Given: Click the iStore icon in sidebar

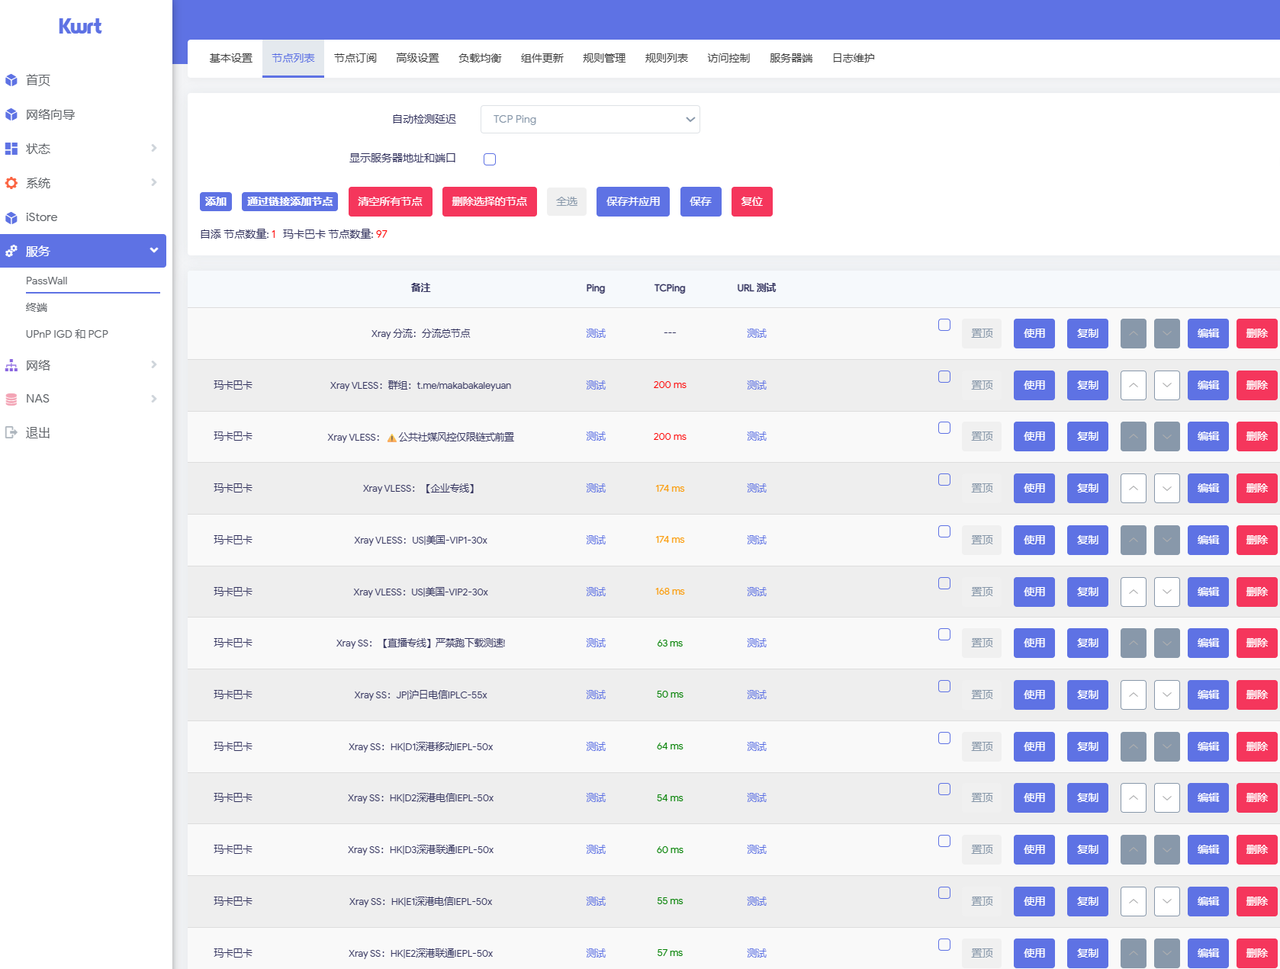Looking at the screenshot, I should click(x=12, y=218).
